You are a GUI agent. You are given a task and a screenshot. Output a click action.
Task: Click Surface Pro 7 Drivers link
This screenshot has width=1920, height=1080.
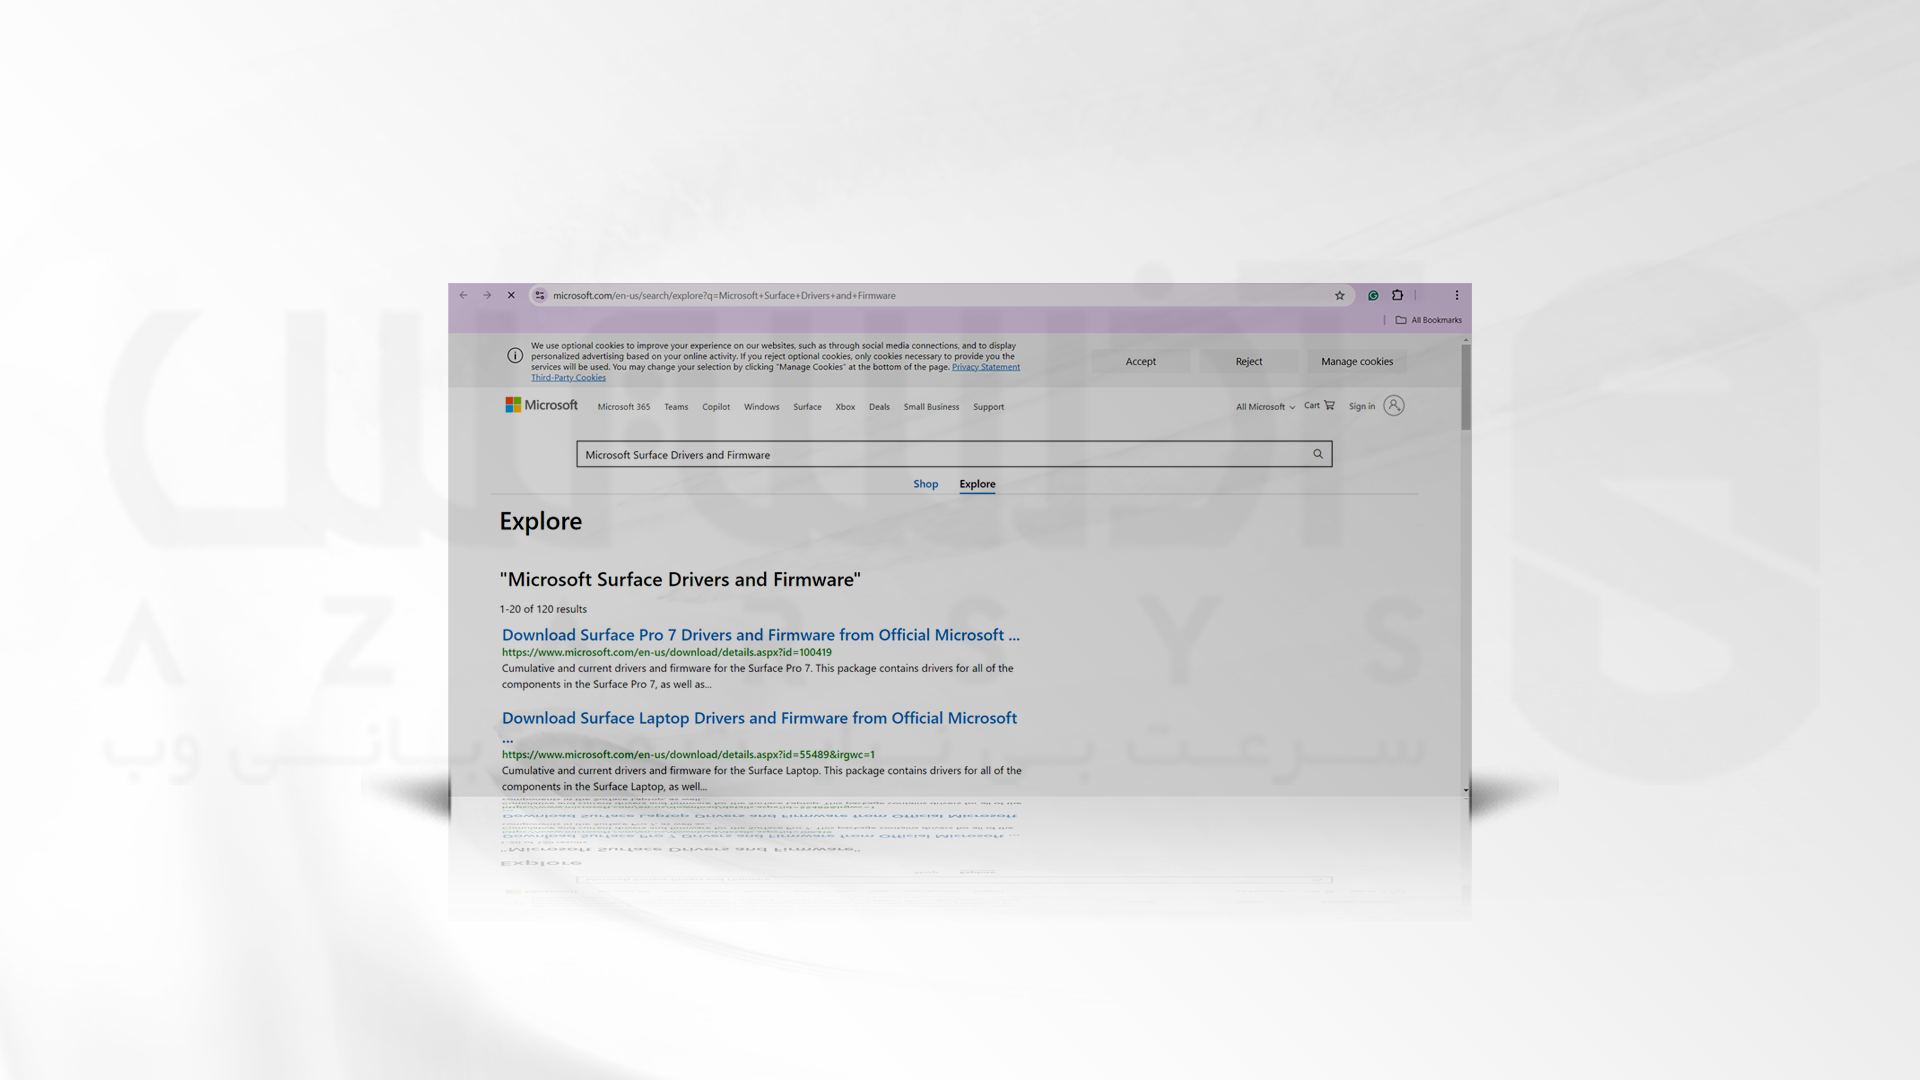point(761,634)
